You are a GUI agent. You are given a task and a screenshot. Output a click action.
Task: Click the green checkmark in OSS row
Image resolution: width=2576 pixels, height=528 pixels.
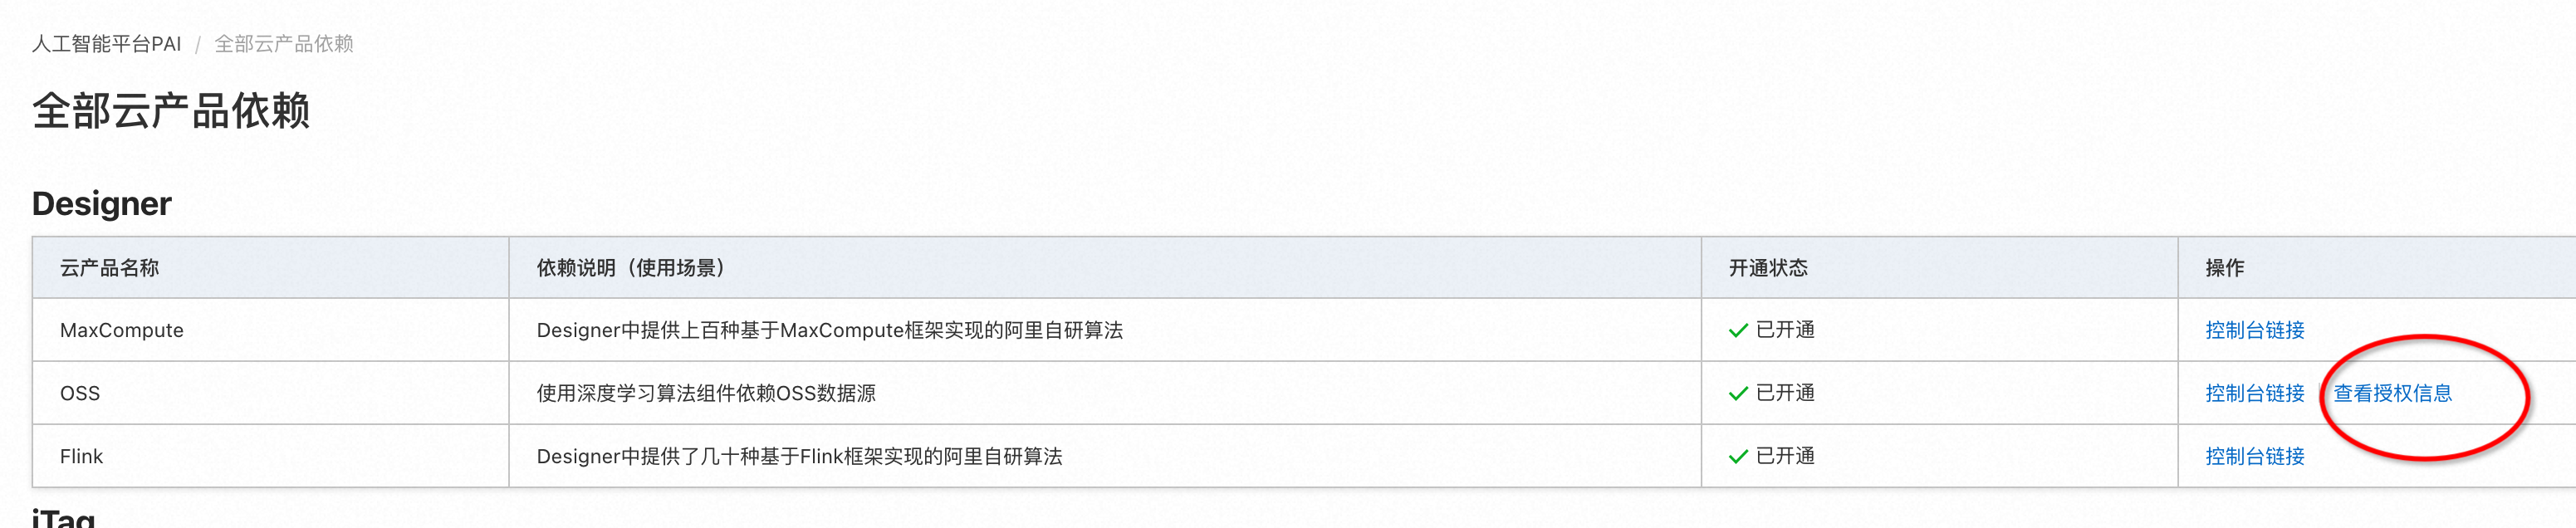pyautogui.click(x=1738, y=394)
